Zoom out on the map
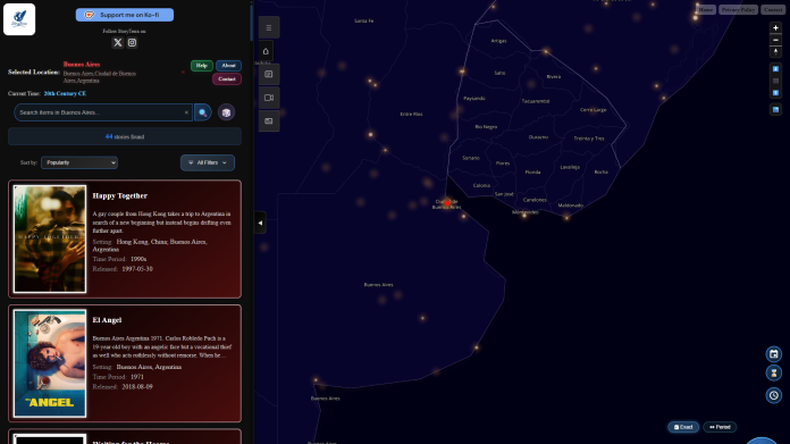 pyautogui.click(x=775, y=40)
